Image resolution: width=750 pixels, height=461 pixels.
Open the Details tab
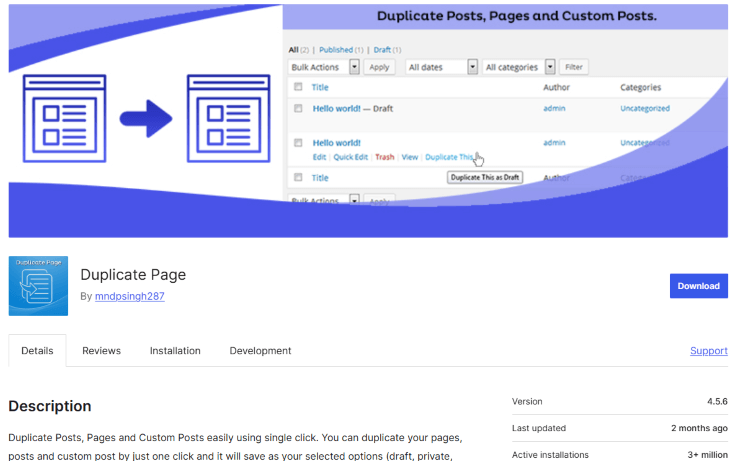click(x=37, y=351)
